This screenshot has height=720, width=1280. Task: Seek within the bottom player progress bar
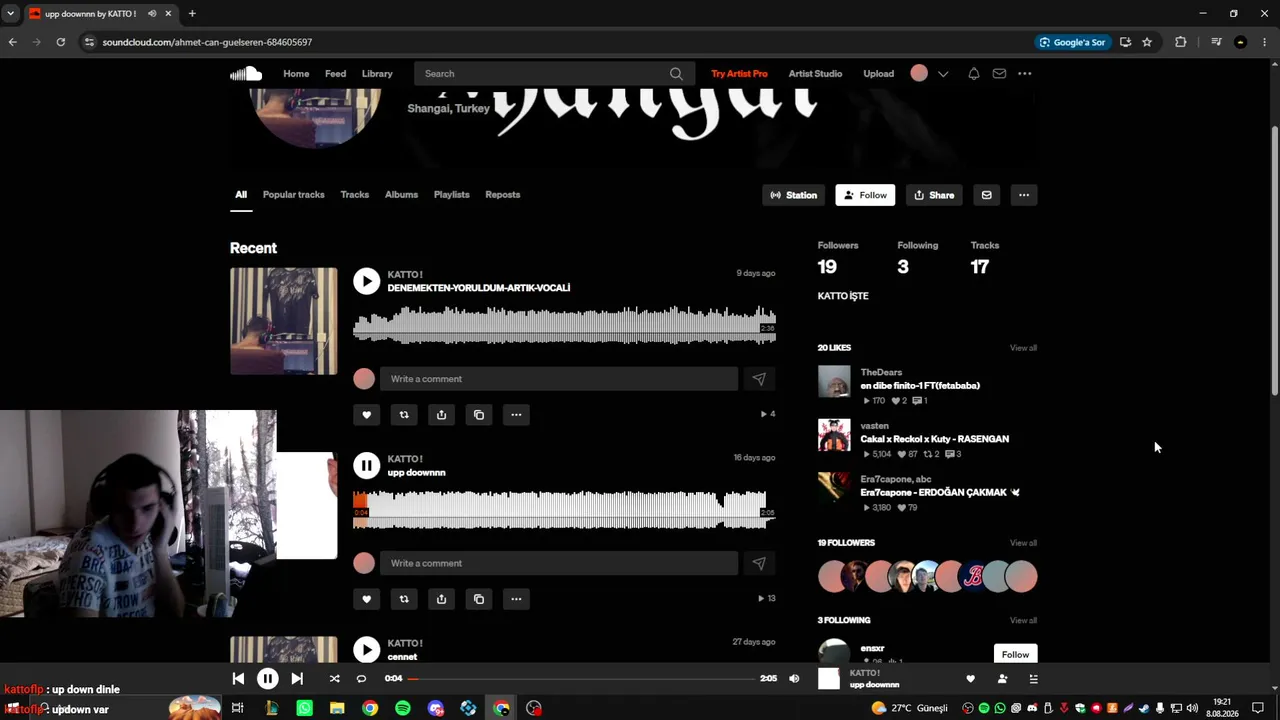[x=581, y=679]
